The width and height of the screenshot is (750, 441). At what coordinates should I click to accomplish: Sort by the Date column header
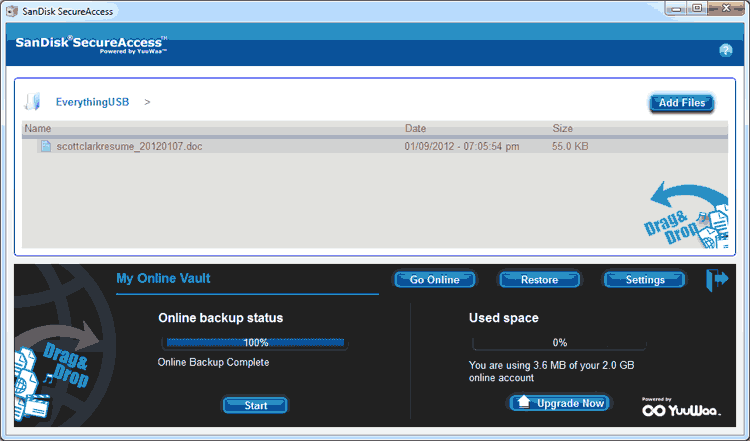pyautogui.click(x=415, y=128)
